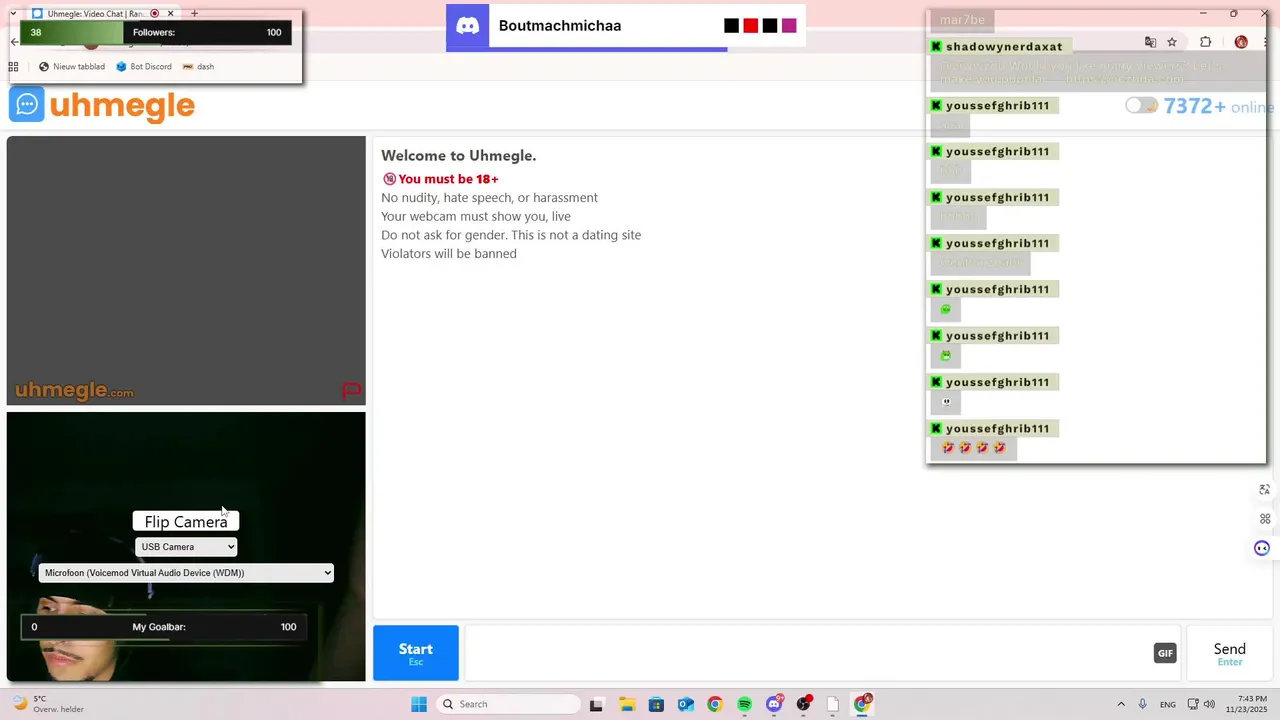This screenshot has height=720, width=1280.
Task: Click the shadowynerdaxat username in chat overlay
Action: click(x=1004, y=47)
